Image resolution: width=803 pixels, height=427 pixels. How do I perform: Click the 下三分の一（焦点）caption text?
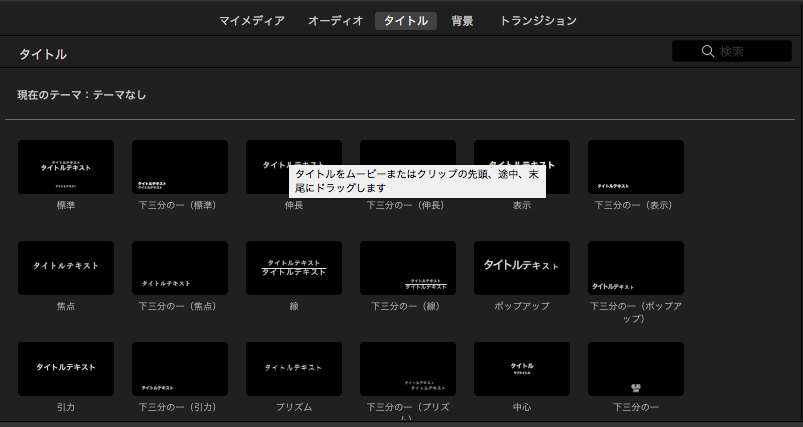coord(180,306)
